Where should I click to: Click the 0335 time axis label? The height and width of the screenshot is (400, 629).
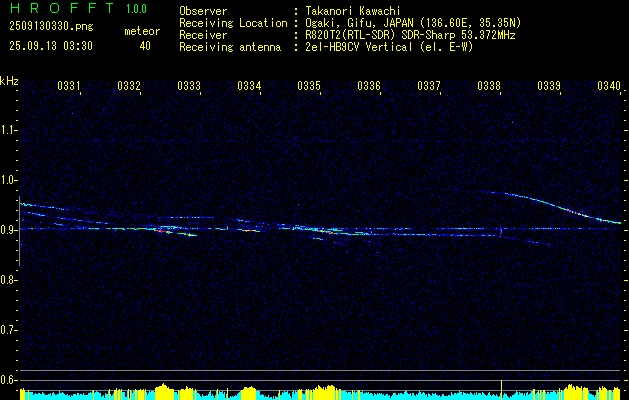click(x=309, y=86)
